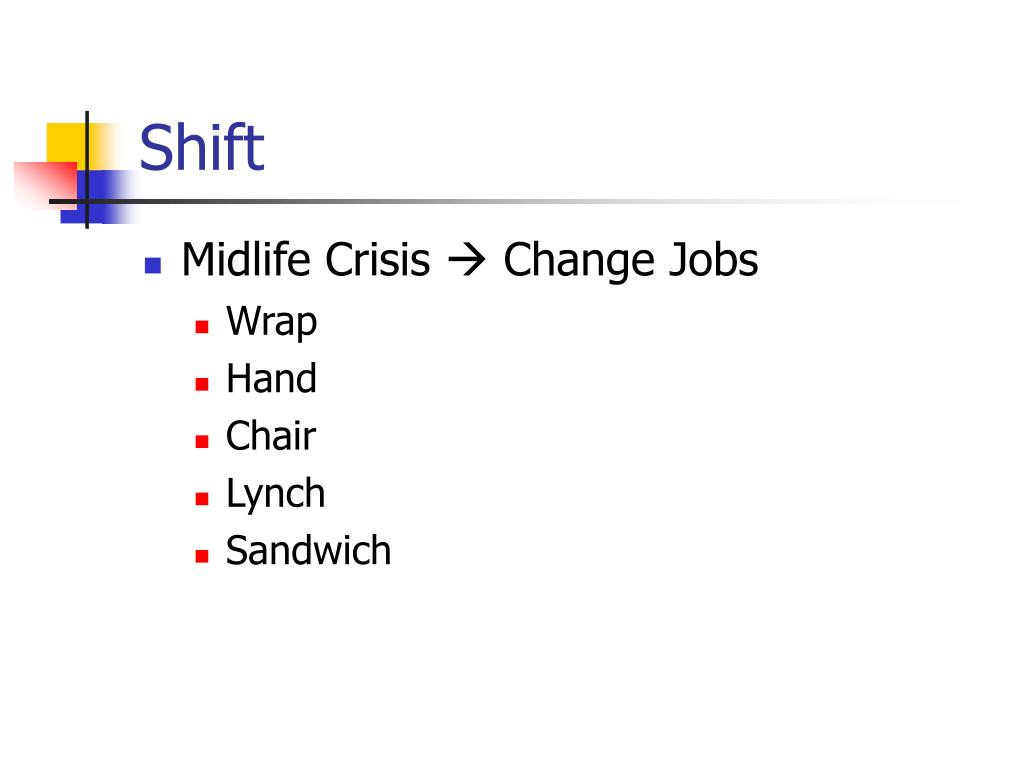
Task: Click the Change Jobs text
Action: [x=631, y=260]
